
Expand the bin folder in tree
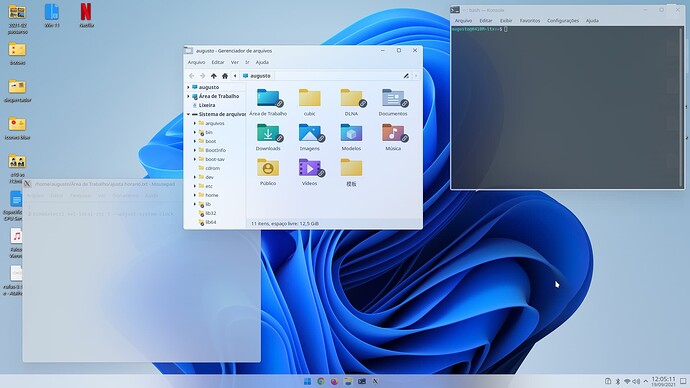pyautogui.click(x=195, y=132)
